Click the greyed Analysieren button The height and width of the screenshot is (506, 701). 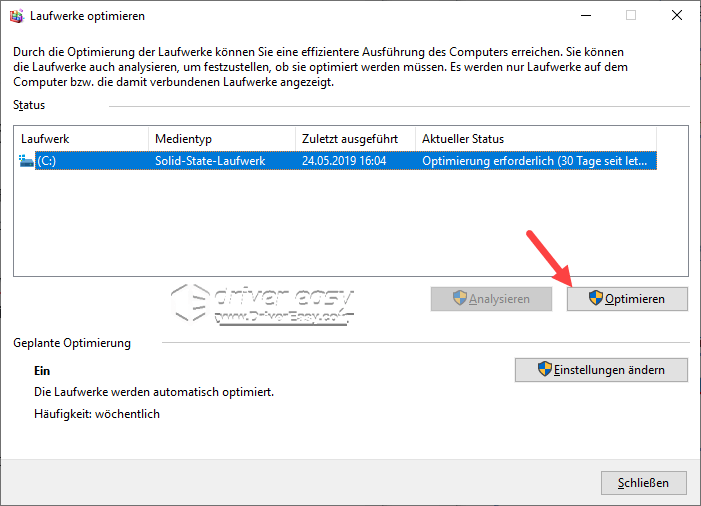pos(491,299)
